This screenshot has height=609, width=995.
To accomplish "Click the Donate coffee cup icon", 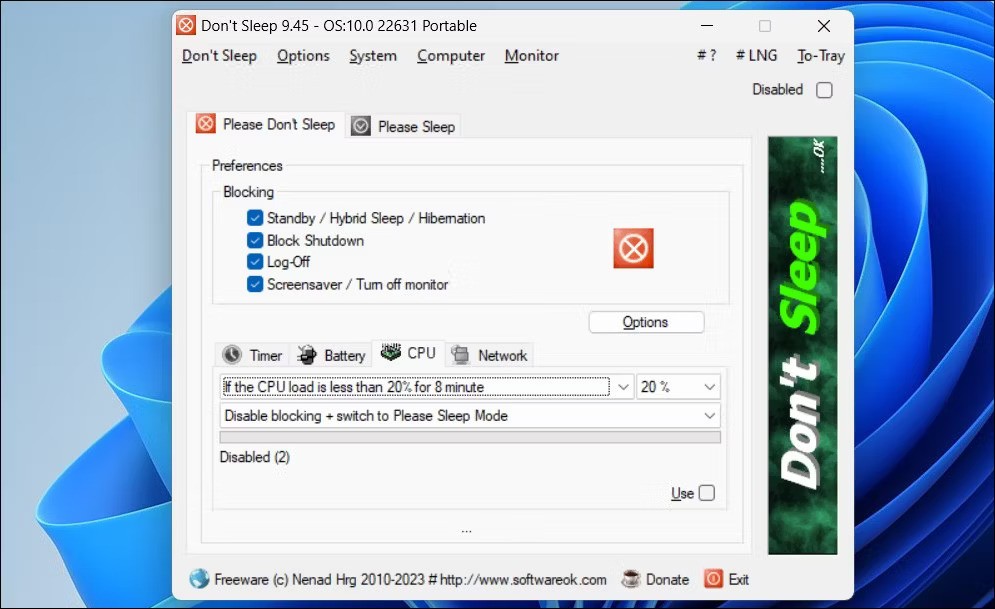I will [x=630, y=579].
